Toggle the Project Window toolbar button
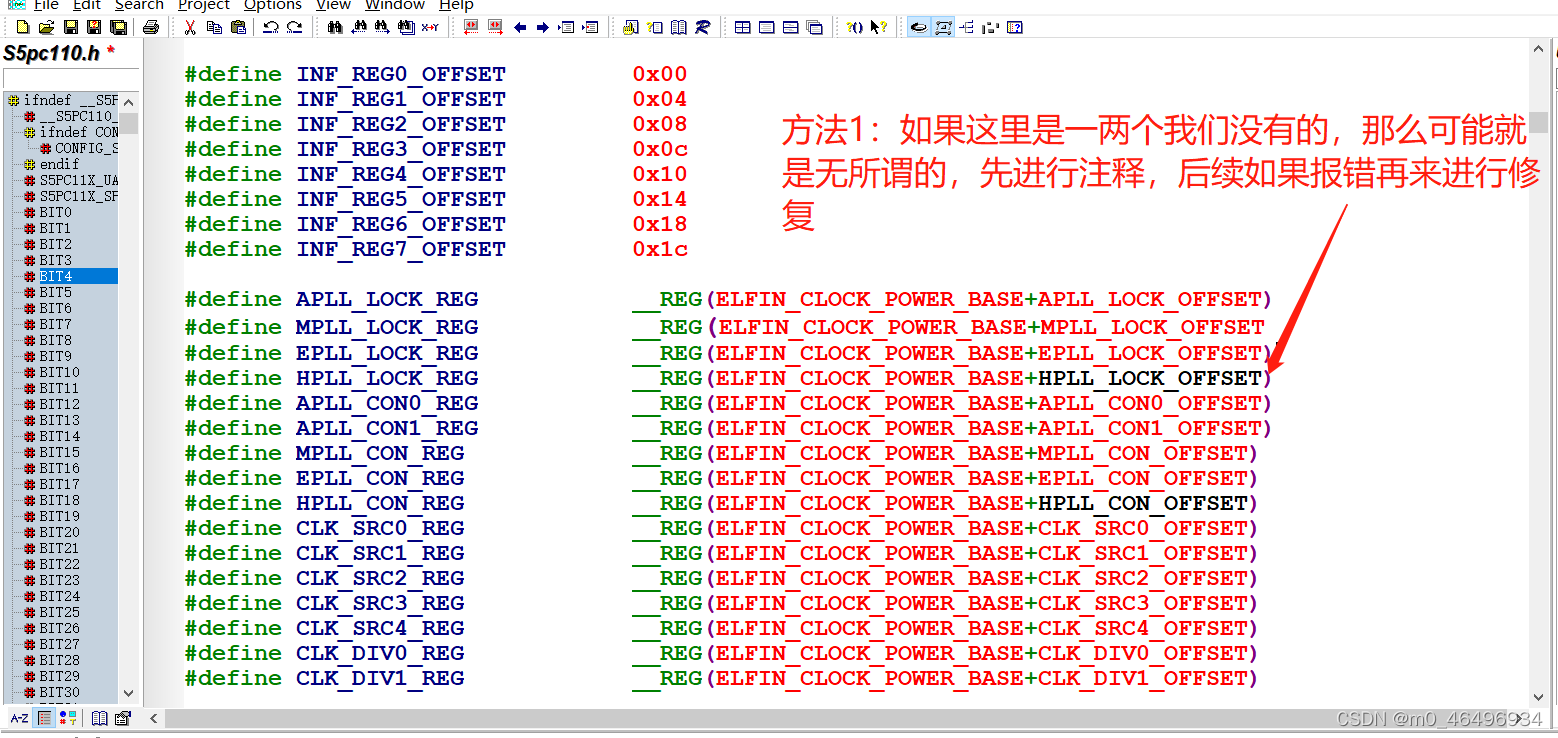This screenshot has width=1558, height=738. 918,27
